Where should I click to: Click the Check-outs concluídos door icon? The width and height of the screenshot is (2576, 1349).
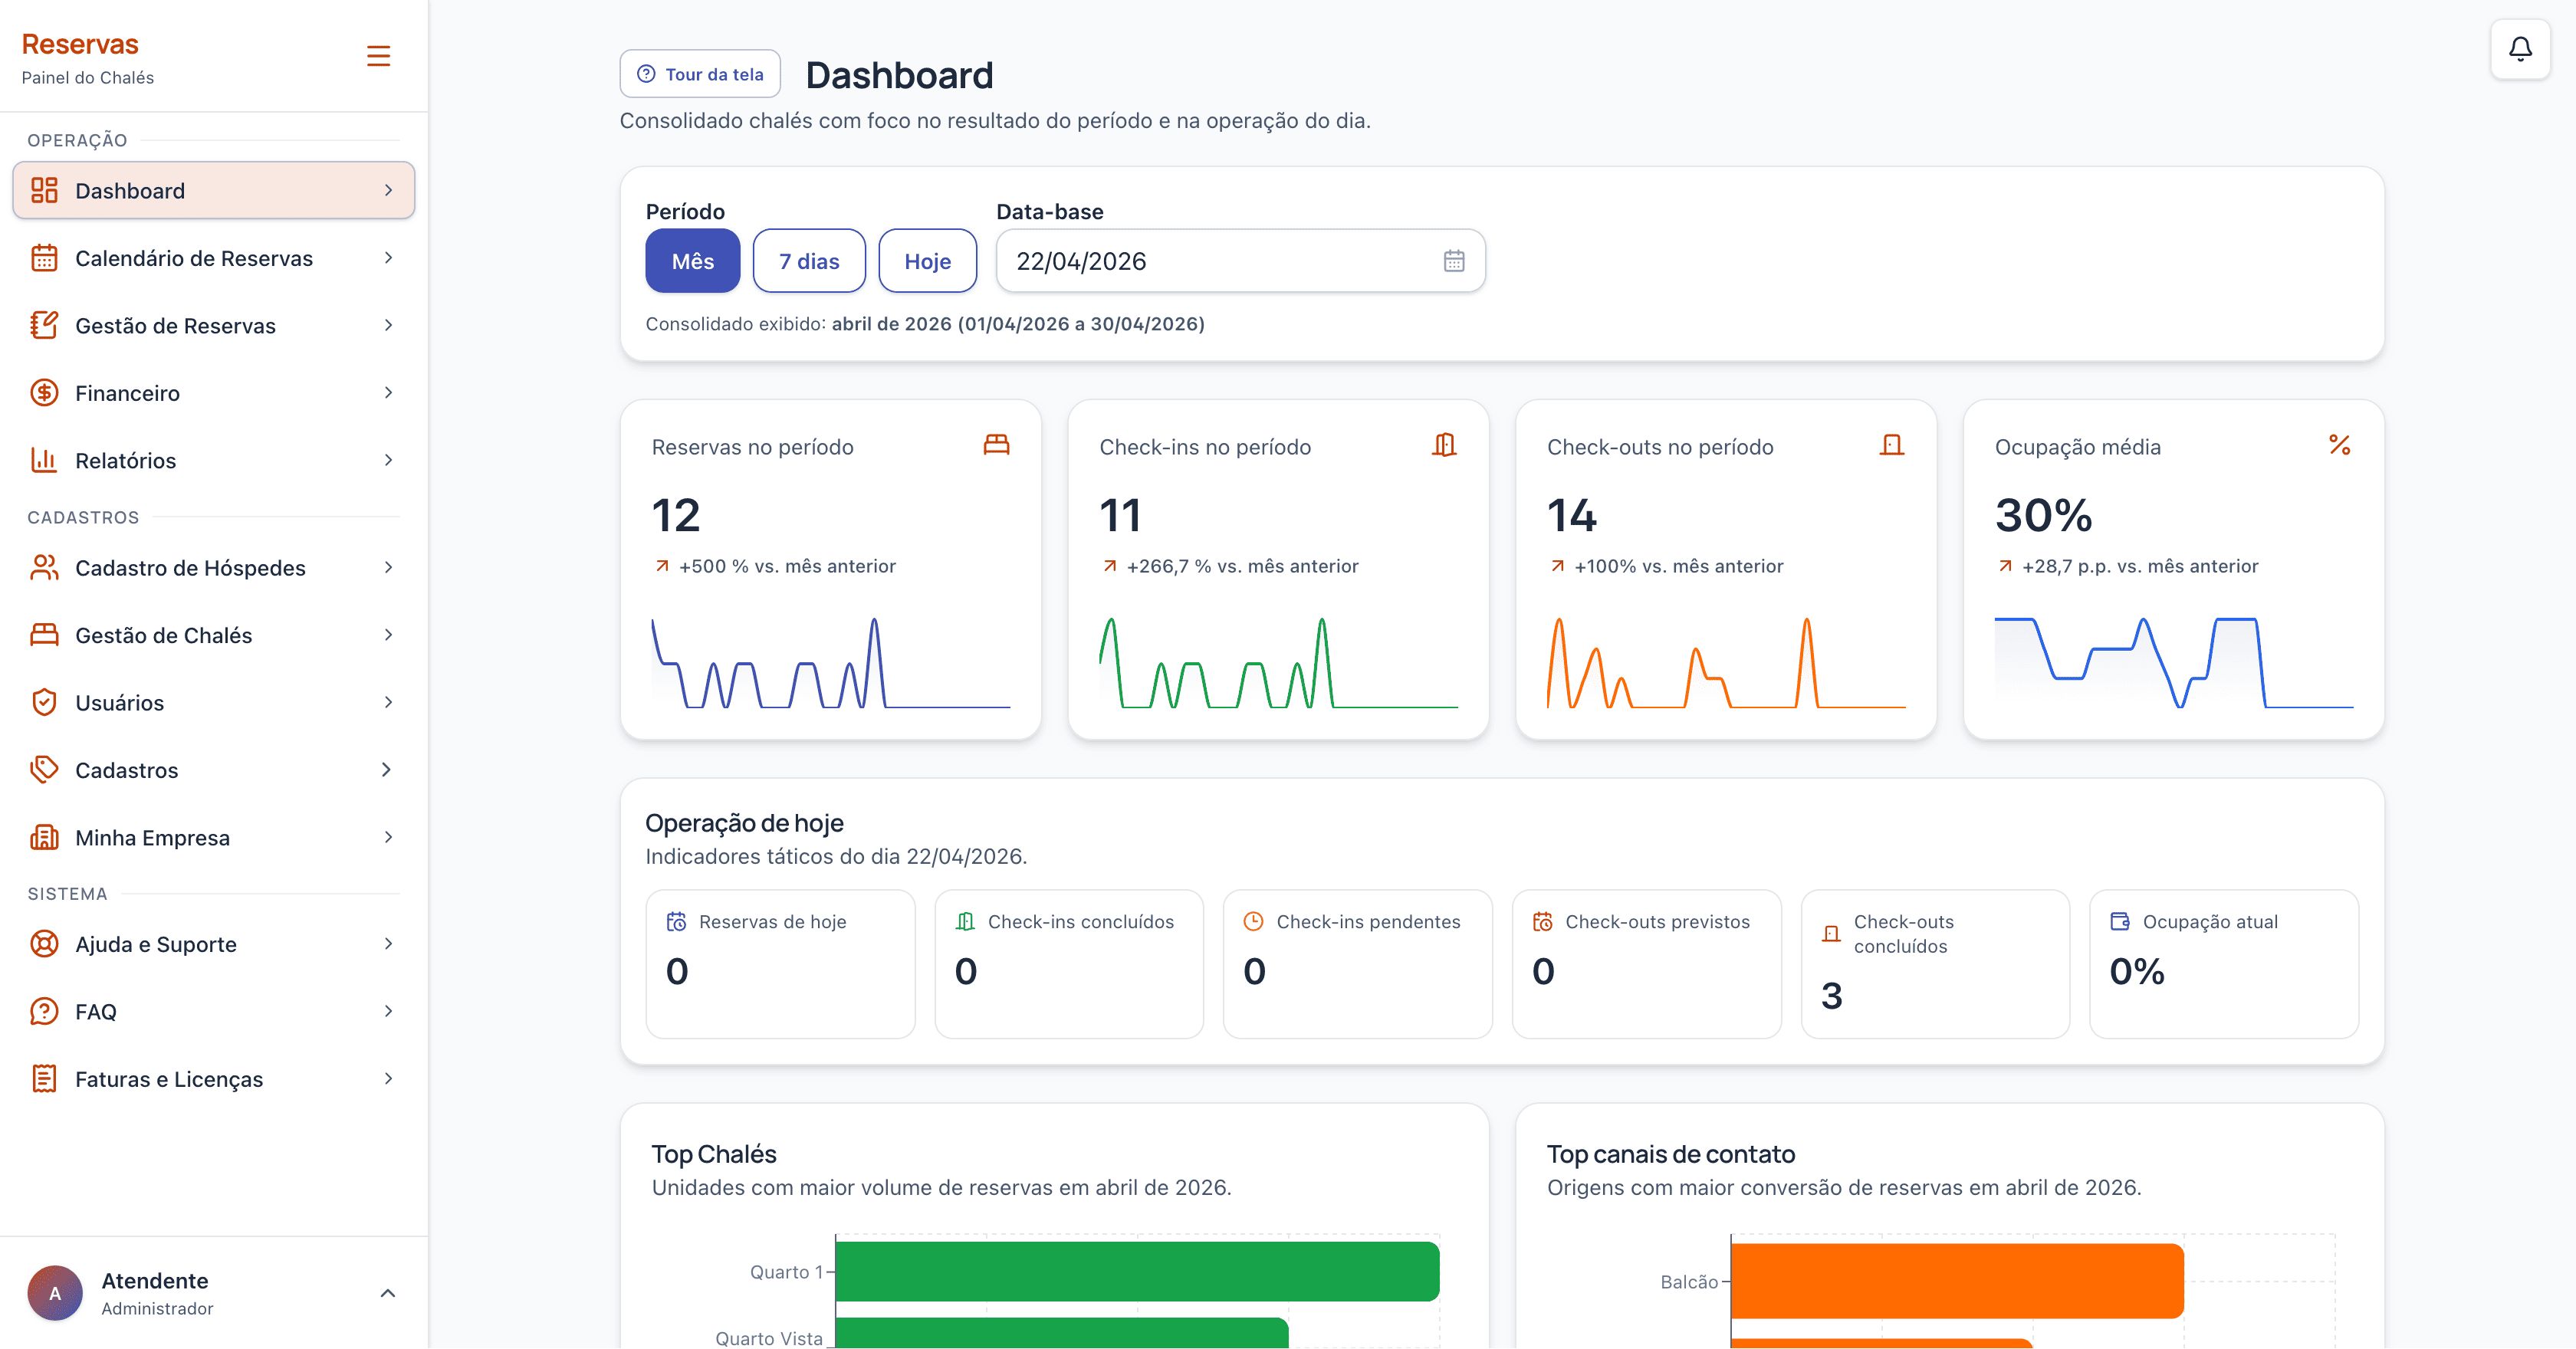pos(1831,934)
